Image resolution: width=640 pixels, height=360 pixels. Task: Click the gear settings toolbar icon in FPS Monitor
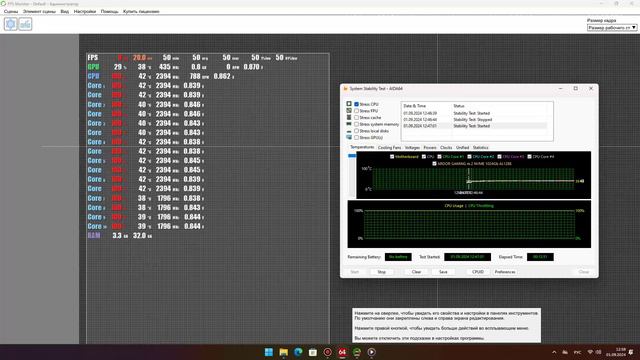tap(11, 24)
